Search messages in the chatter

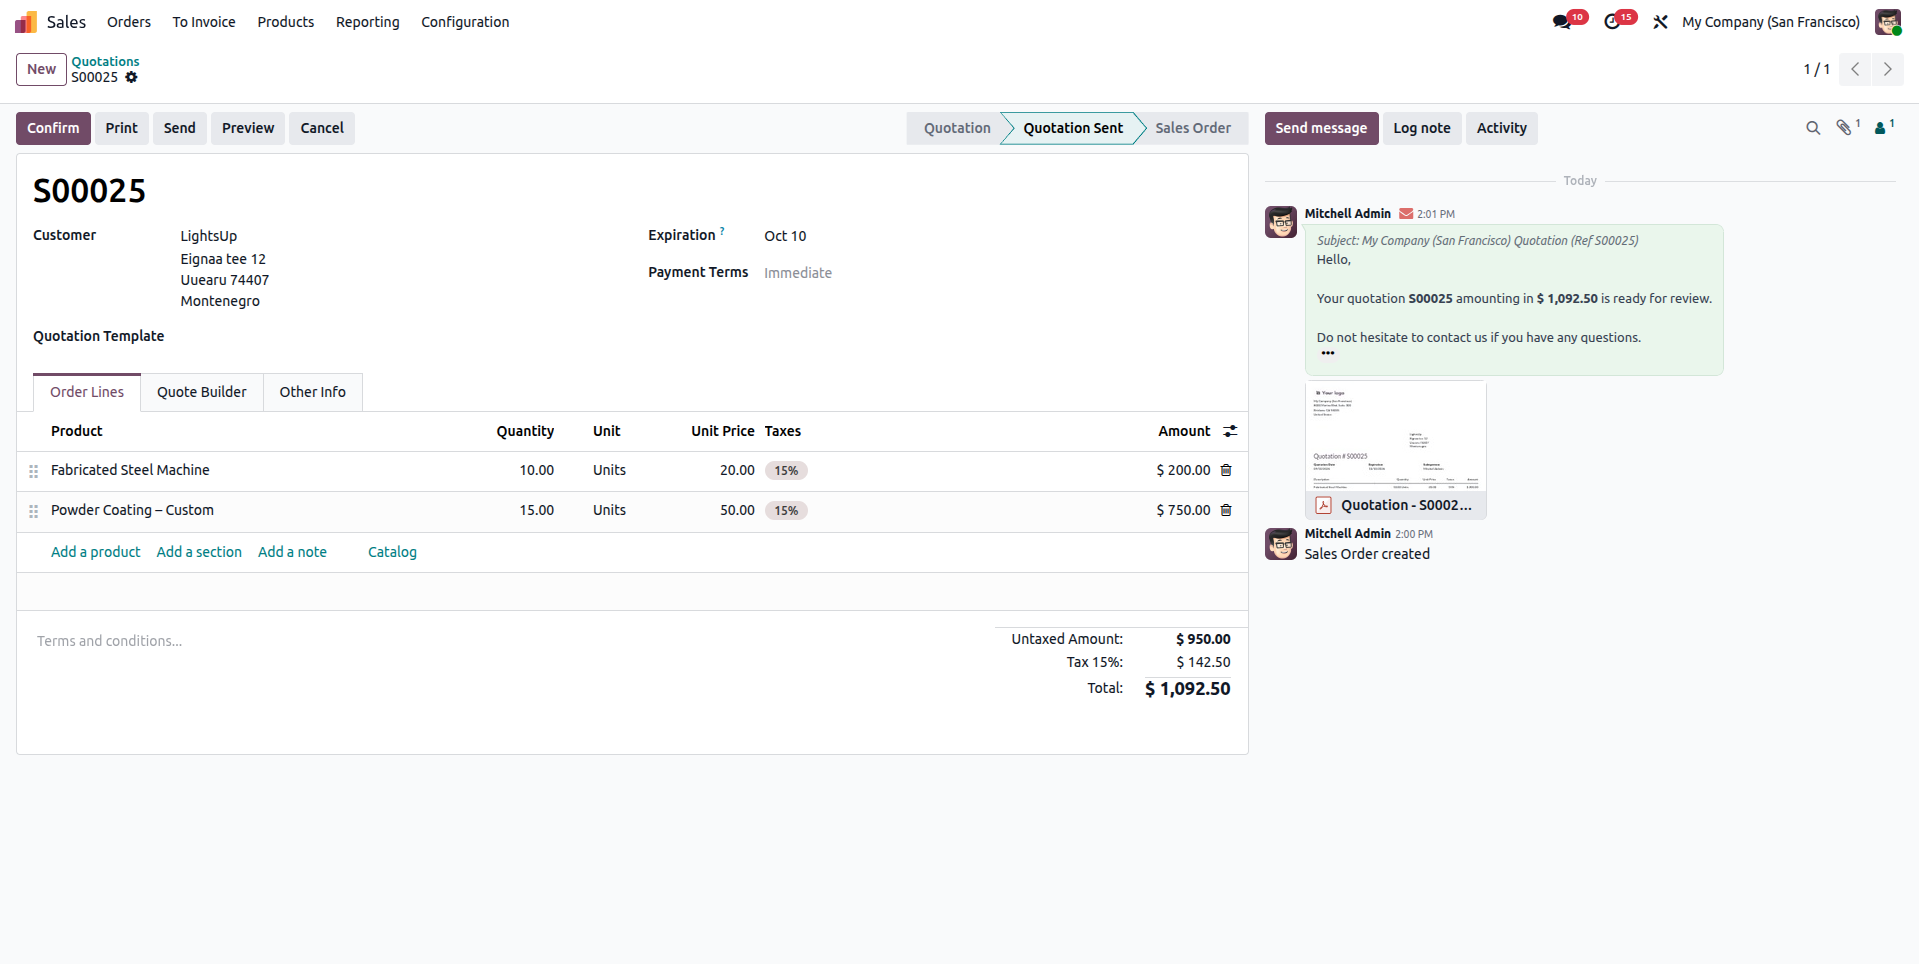tap(1813, 128)
